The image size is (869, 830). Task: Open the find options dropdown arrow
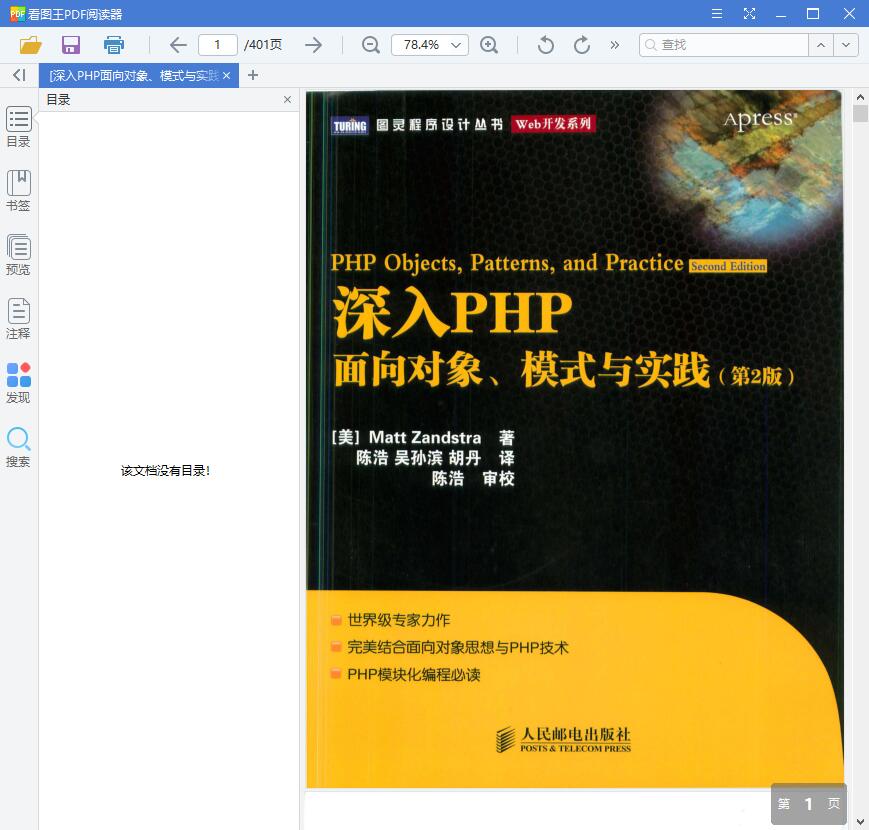pyautogui.click(x=845, y=44)
